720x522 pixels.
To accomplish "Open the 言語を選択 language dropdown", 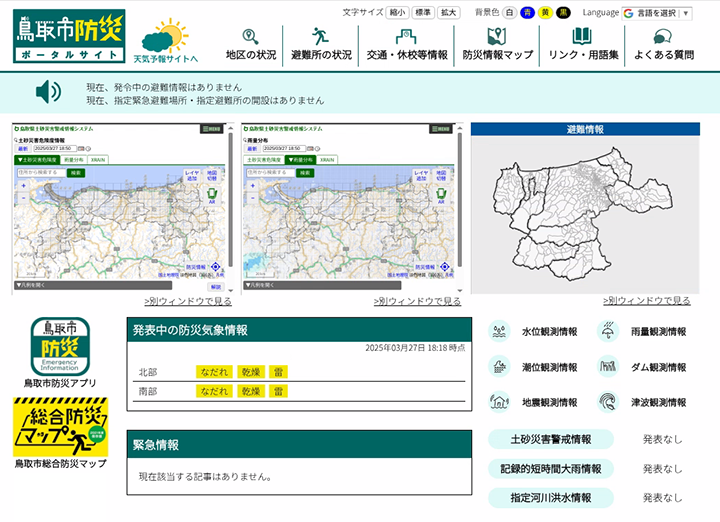I will click(657, 13).
